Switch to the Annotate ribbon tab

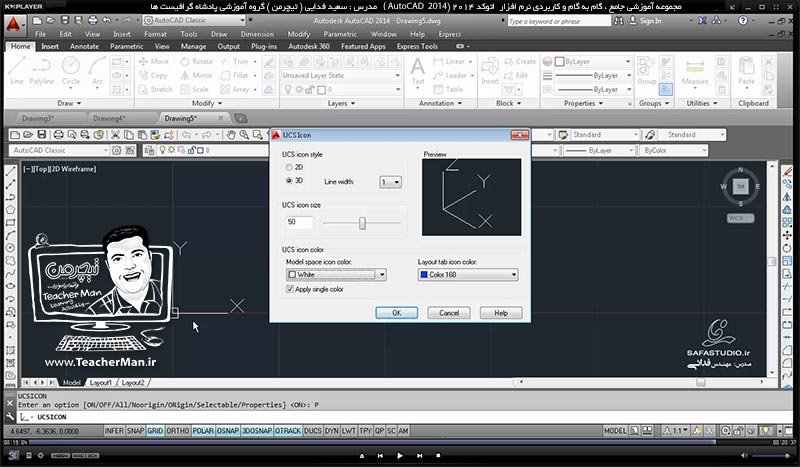point(84,46)
